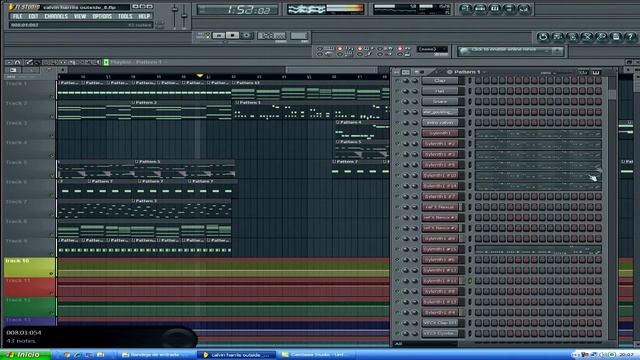The image size is (640, 360).
Task: Open the (none) selector in the recording panel
Action: click(432, 49)
